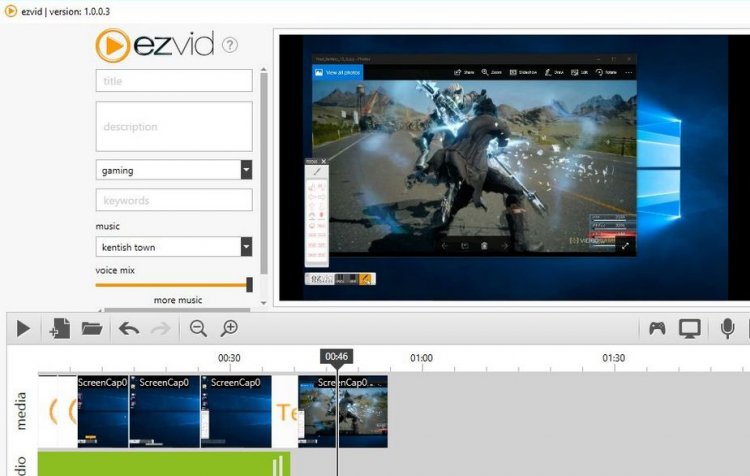Click the gamepad game capture icon
The image size is (750, 476).
coord(657,328)
